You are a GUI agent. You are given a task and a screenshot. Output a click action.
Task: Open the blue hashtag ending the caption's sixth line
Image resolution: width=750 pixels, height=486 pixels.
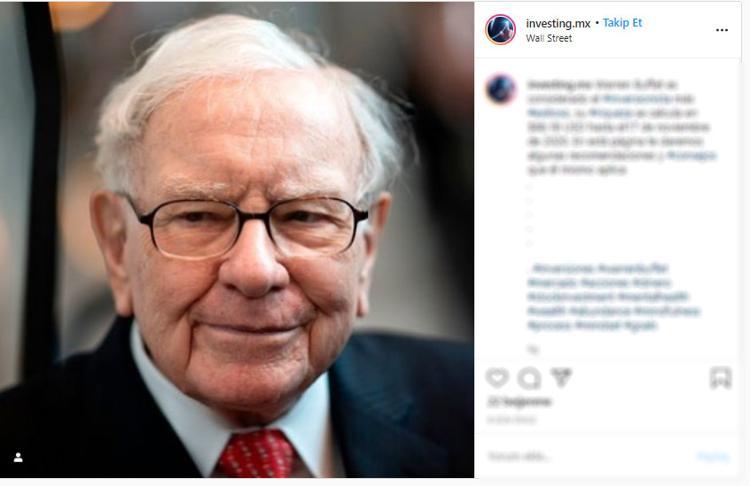pos(691,155)
